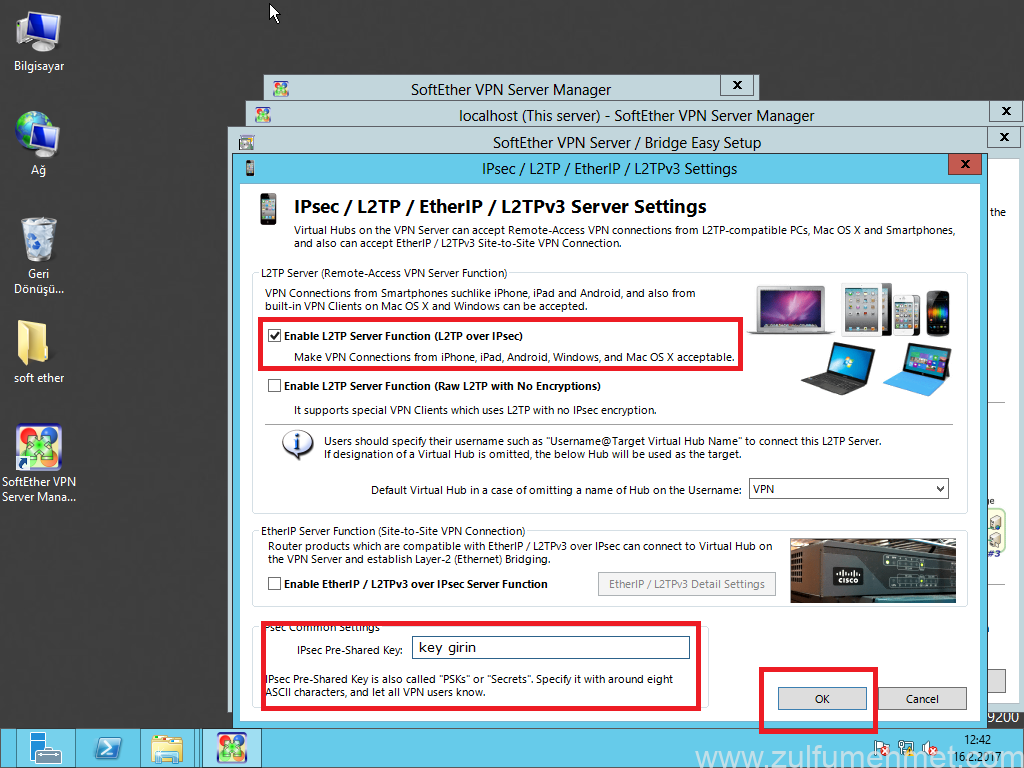The image size is (1024, 768).
Task: Cancel the IPsec settings dialog
Action: [x=922, y=699]
